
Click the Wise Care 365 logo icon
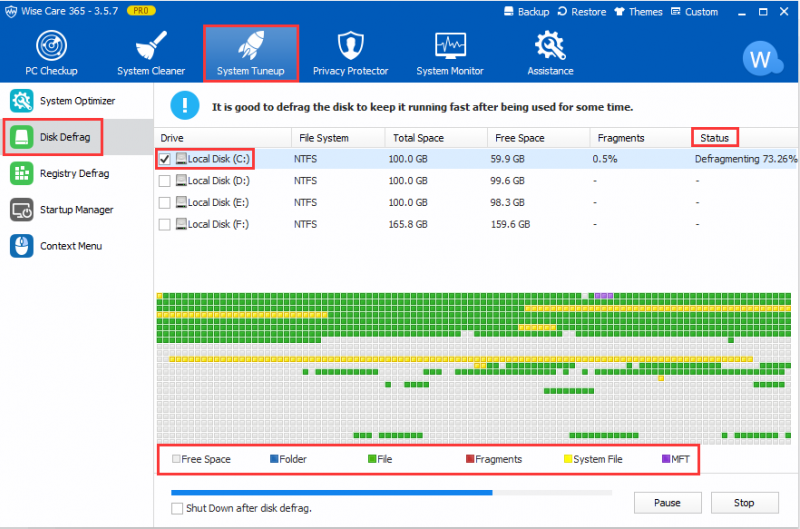[x=11, y=11]
